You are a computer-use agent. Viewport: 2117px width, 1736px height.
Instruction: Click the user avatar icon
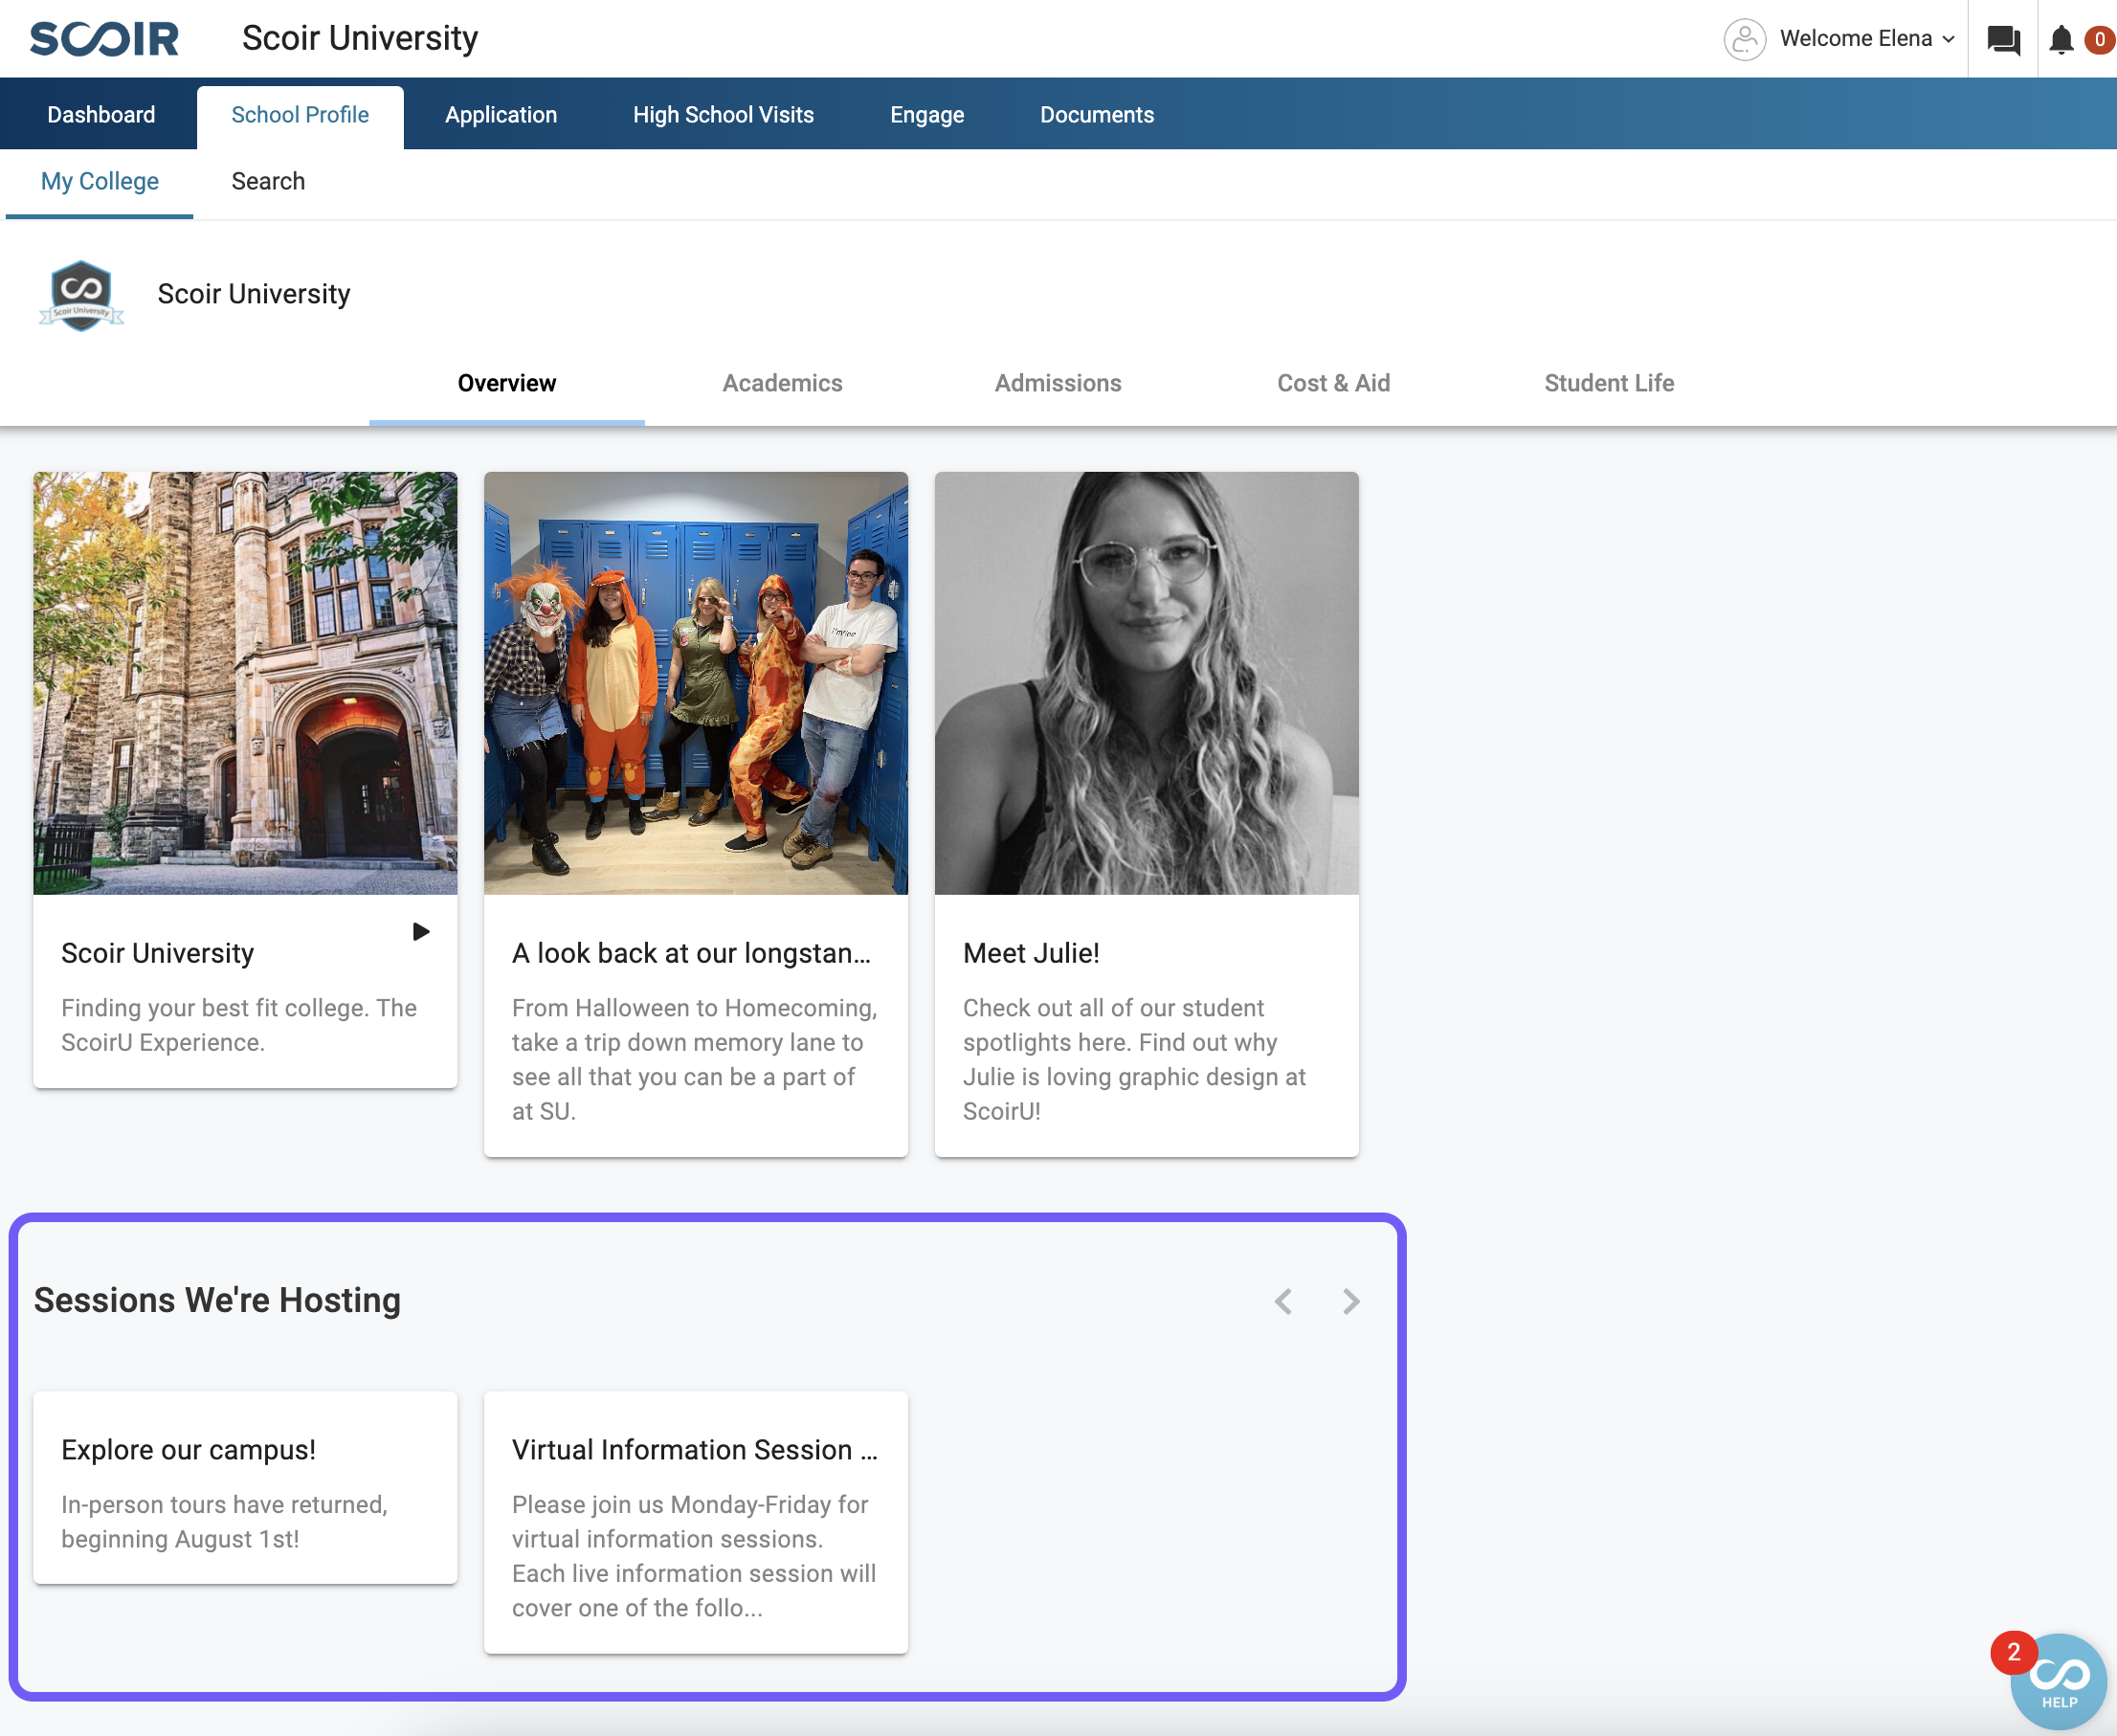[1744, 40]
